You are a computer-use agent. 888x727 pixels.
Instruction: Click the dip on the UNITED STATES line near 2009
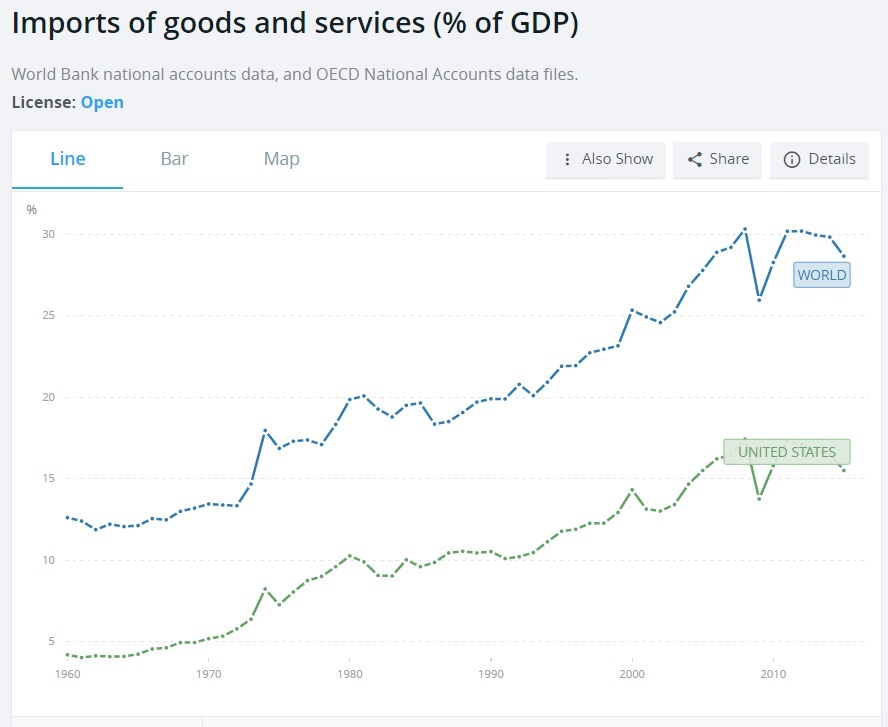tap(759, 498)
